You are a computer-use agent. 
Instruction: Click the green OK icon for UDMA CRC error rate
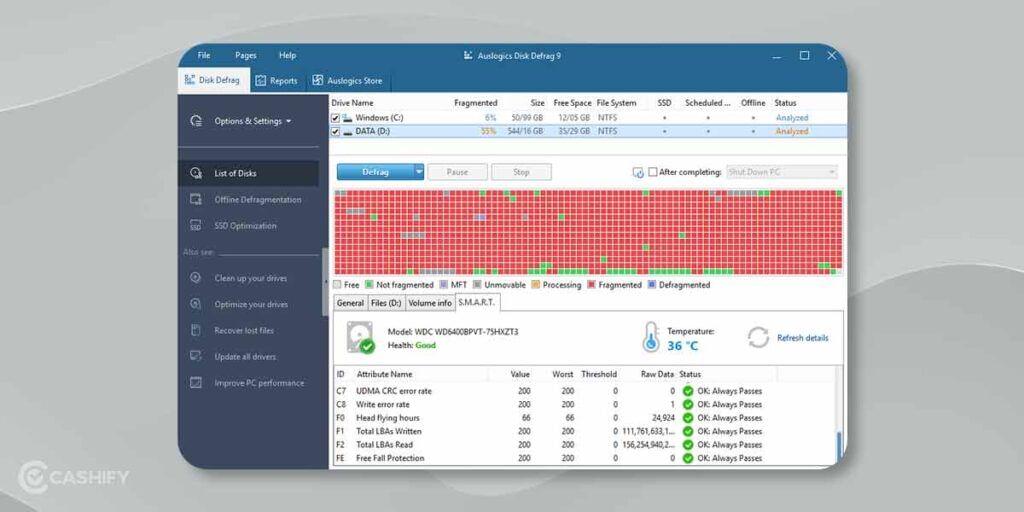688,391
